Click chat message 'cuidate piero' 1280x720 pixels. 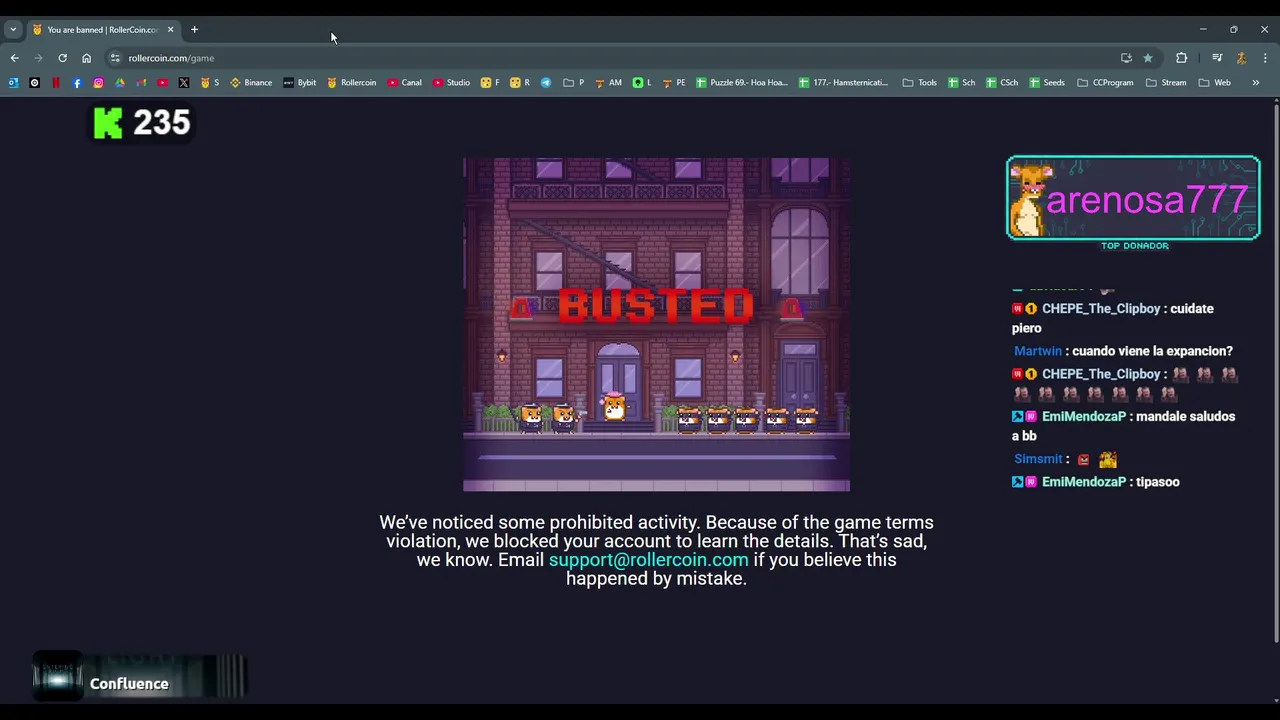1113,318
